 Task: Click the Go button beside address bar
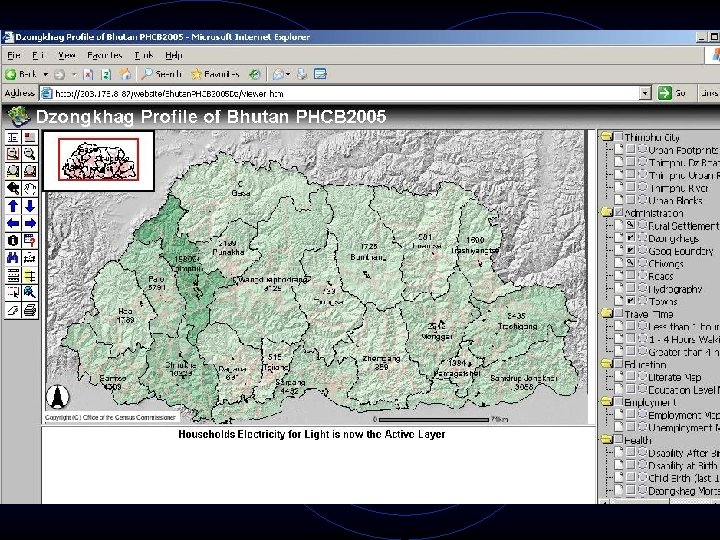672,93
